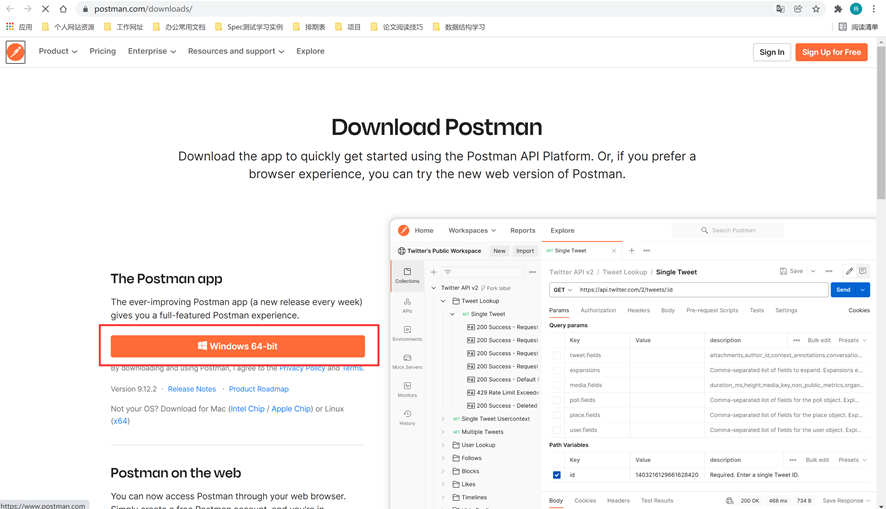The height and width of the screenshot is (509, 886).
Task: Open the 项目 bookmark folder
Action: coord(348,27)
